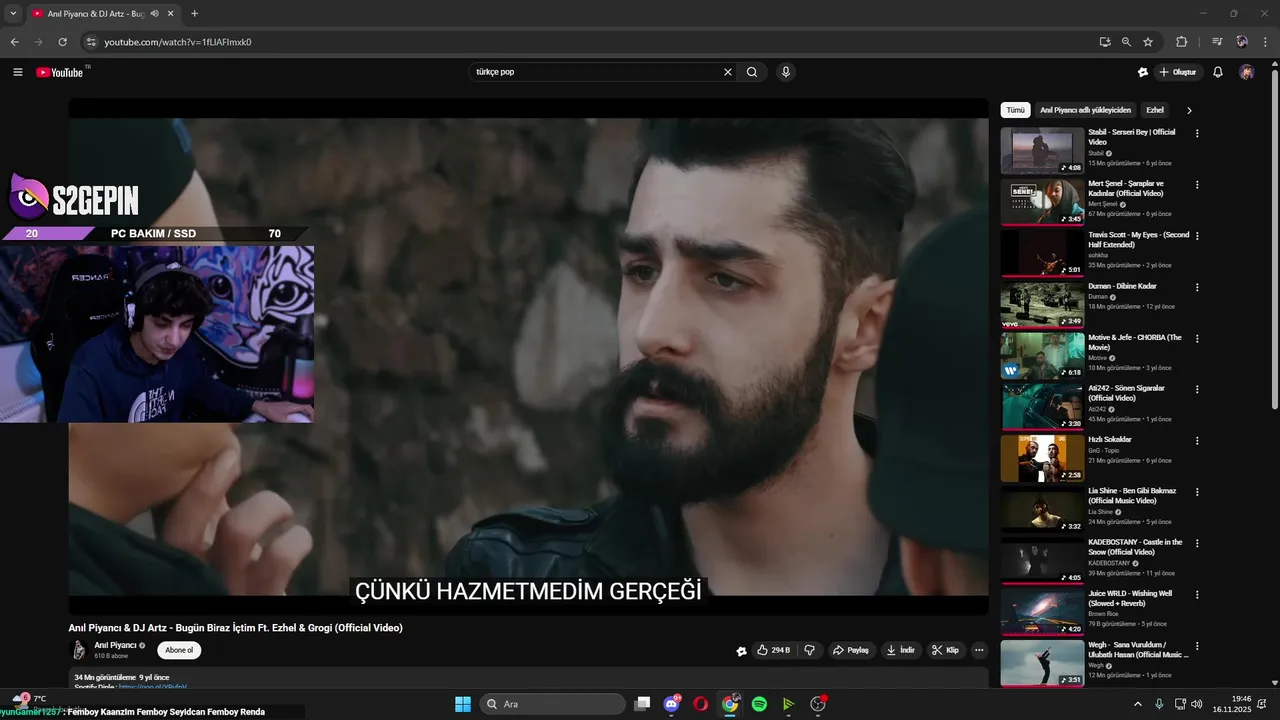1280x720 pixels.
Task: Clear the 'türkçe pop' search text
Action: click(x=728, y=72)
